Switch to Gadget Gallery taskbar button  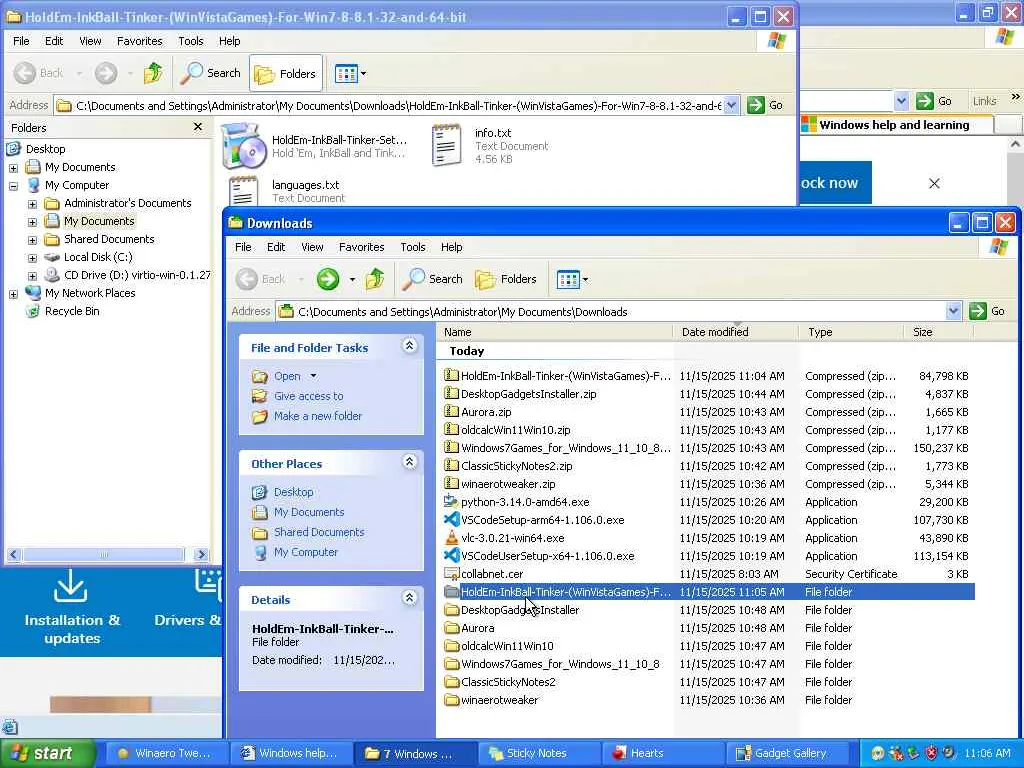tap(790, 754)
